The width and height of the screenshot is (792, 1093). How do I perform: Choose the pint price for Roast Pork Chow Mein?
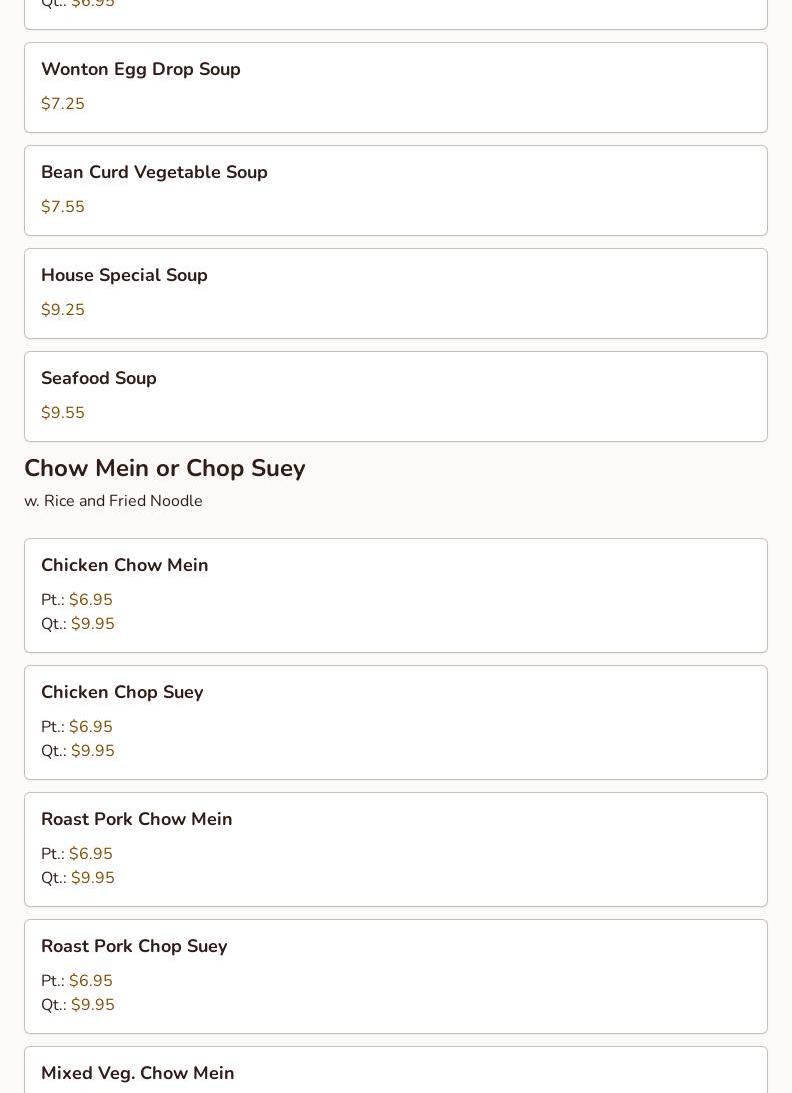coord(91,854)
